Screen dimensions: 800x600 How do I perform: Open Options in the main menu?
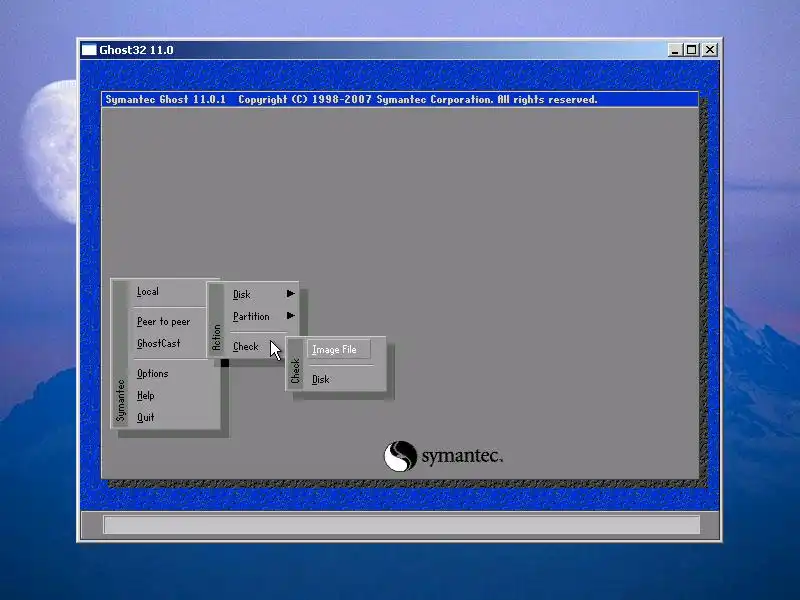tap(152, 373)
